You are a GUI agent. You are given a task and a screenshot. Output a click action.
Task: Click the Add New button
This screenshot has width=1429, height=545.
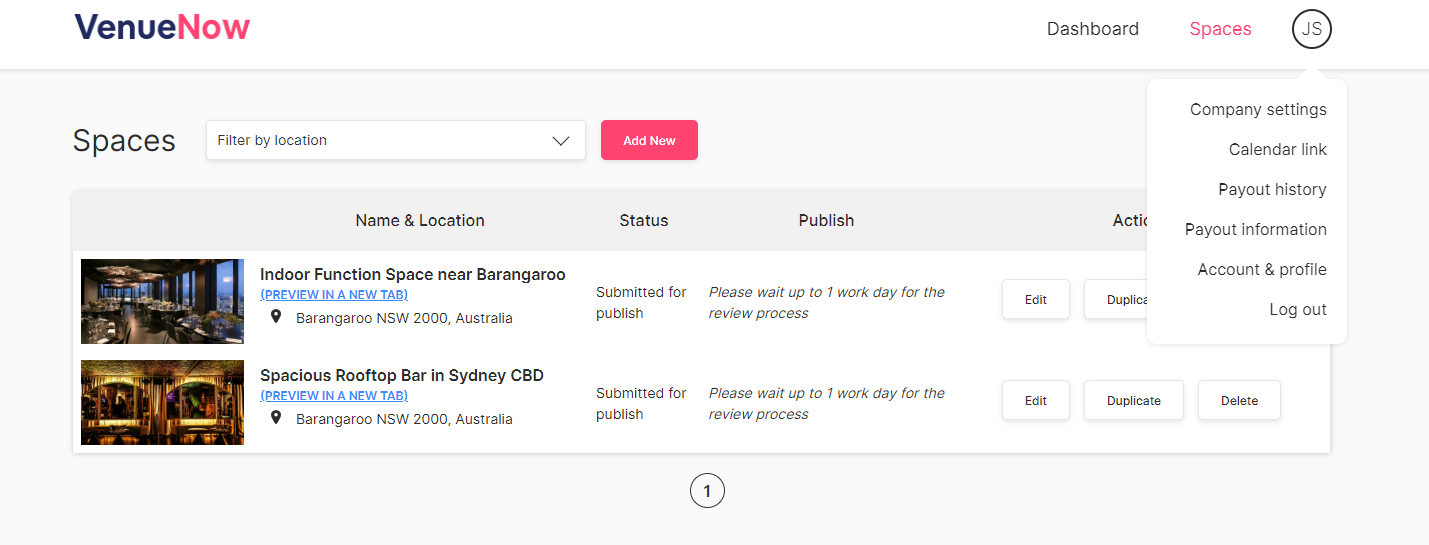point(649,140)
